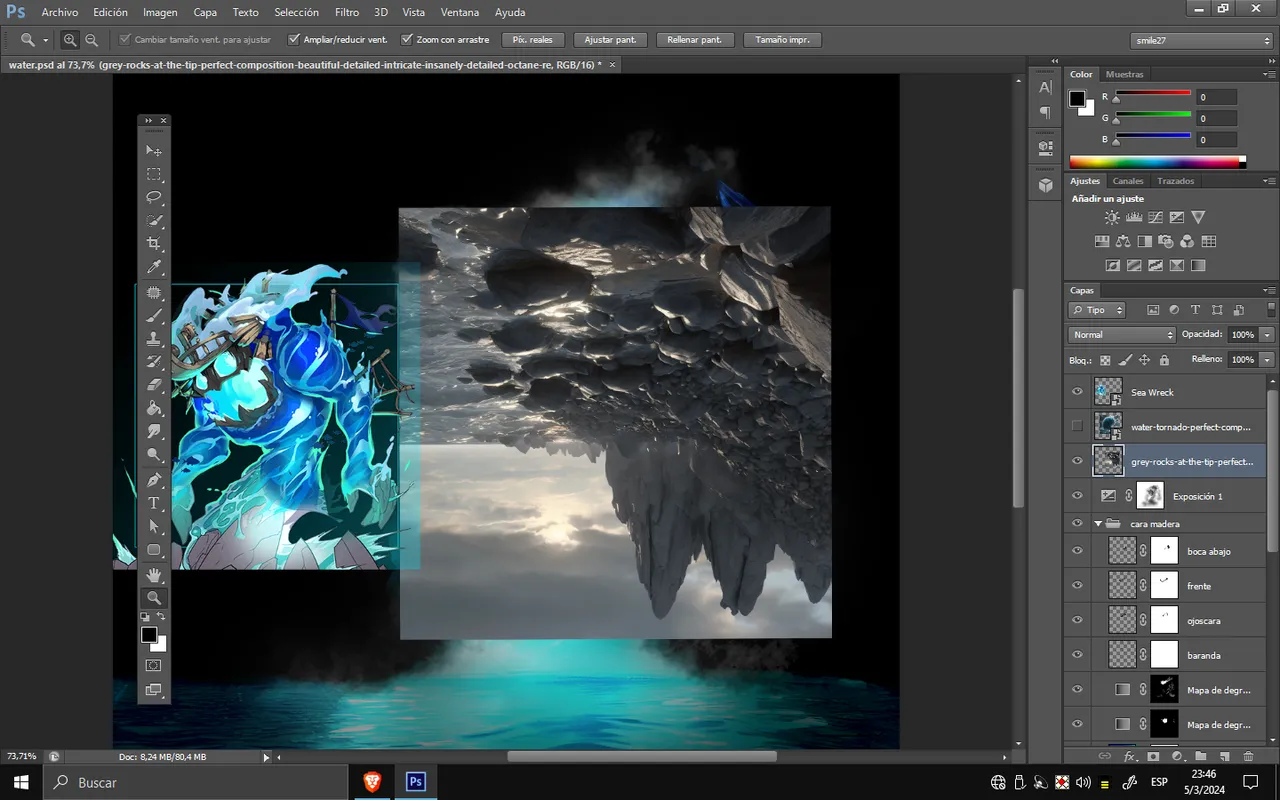Toggle Quick Mask mode
The image size is (1280, 800).
(x=154, y=665)
